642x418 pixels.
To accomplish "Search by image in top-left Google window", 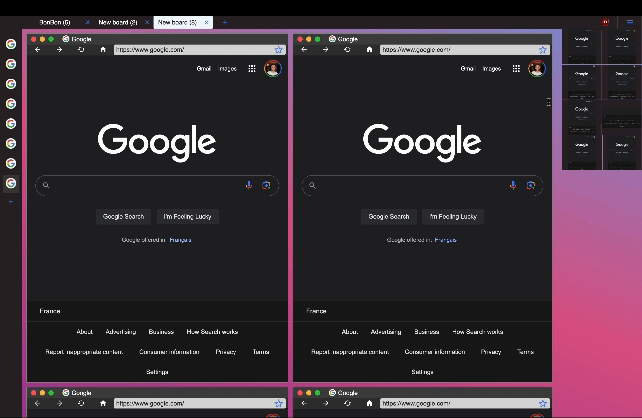I will pos(266,185).
